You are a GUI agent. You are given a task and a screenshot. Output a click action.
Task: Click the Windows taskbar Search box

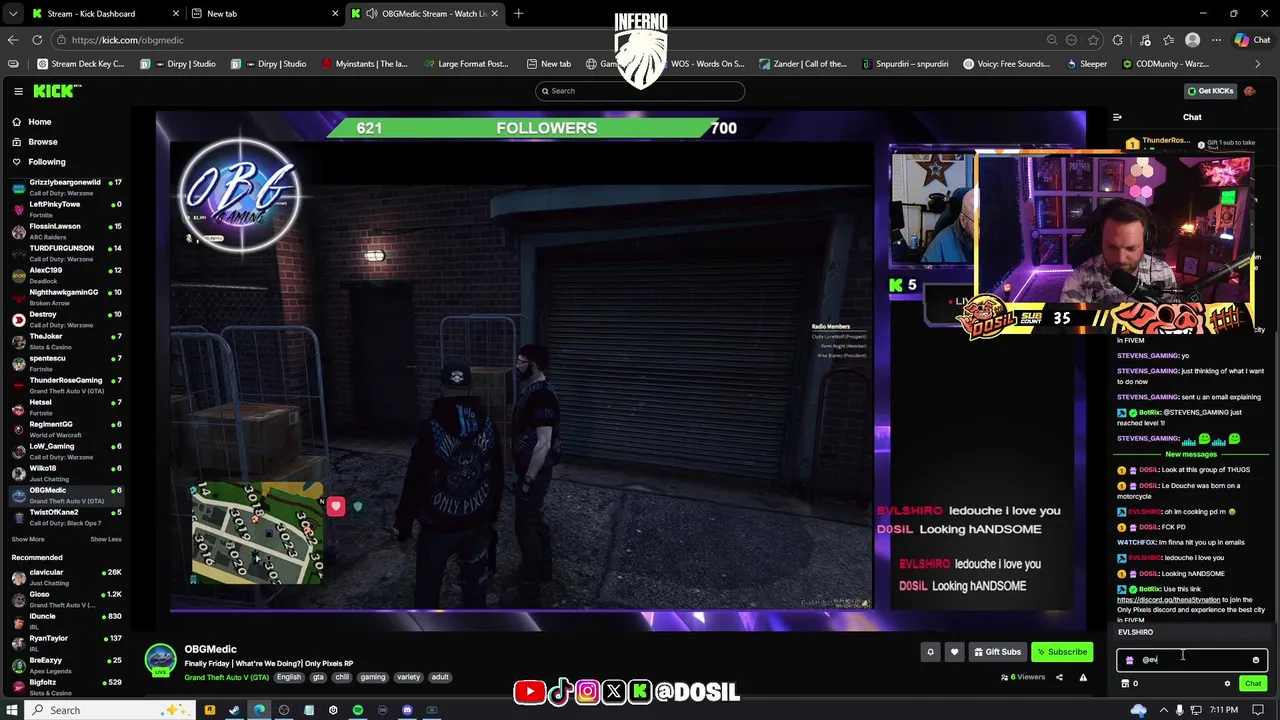(110, 710)
